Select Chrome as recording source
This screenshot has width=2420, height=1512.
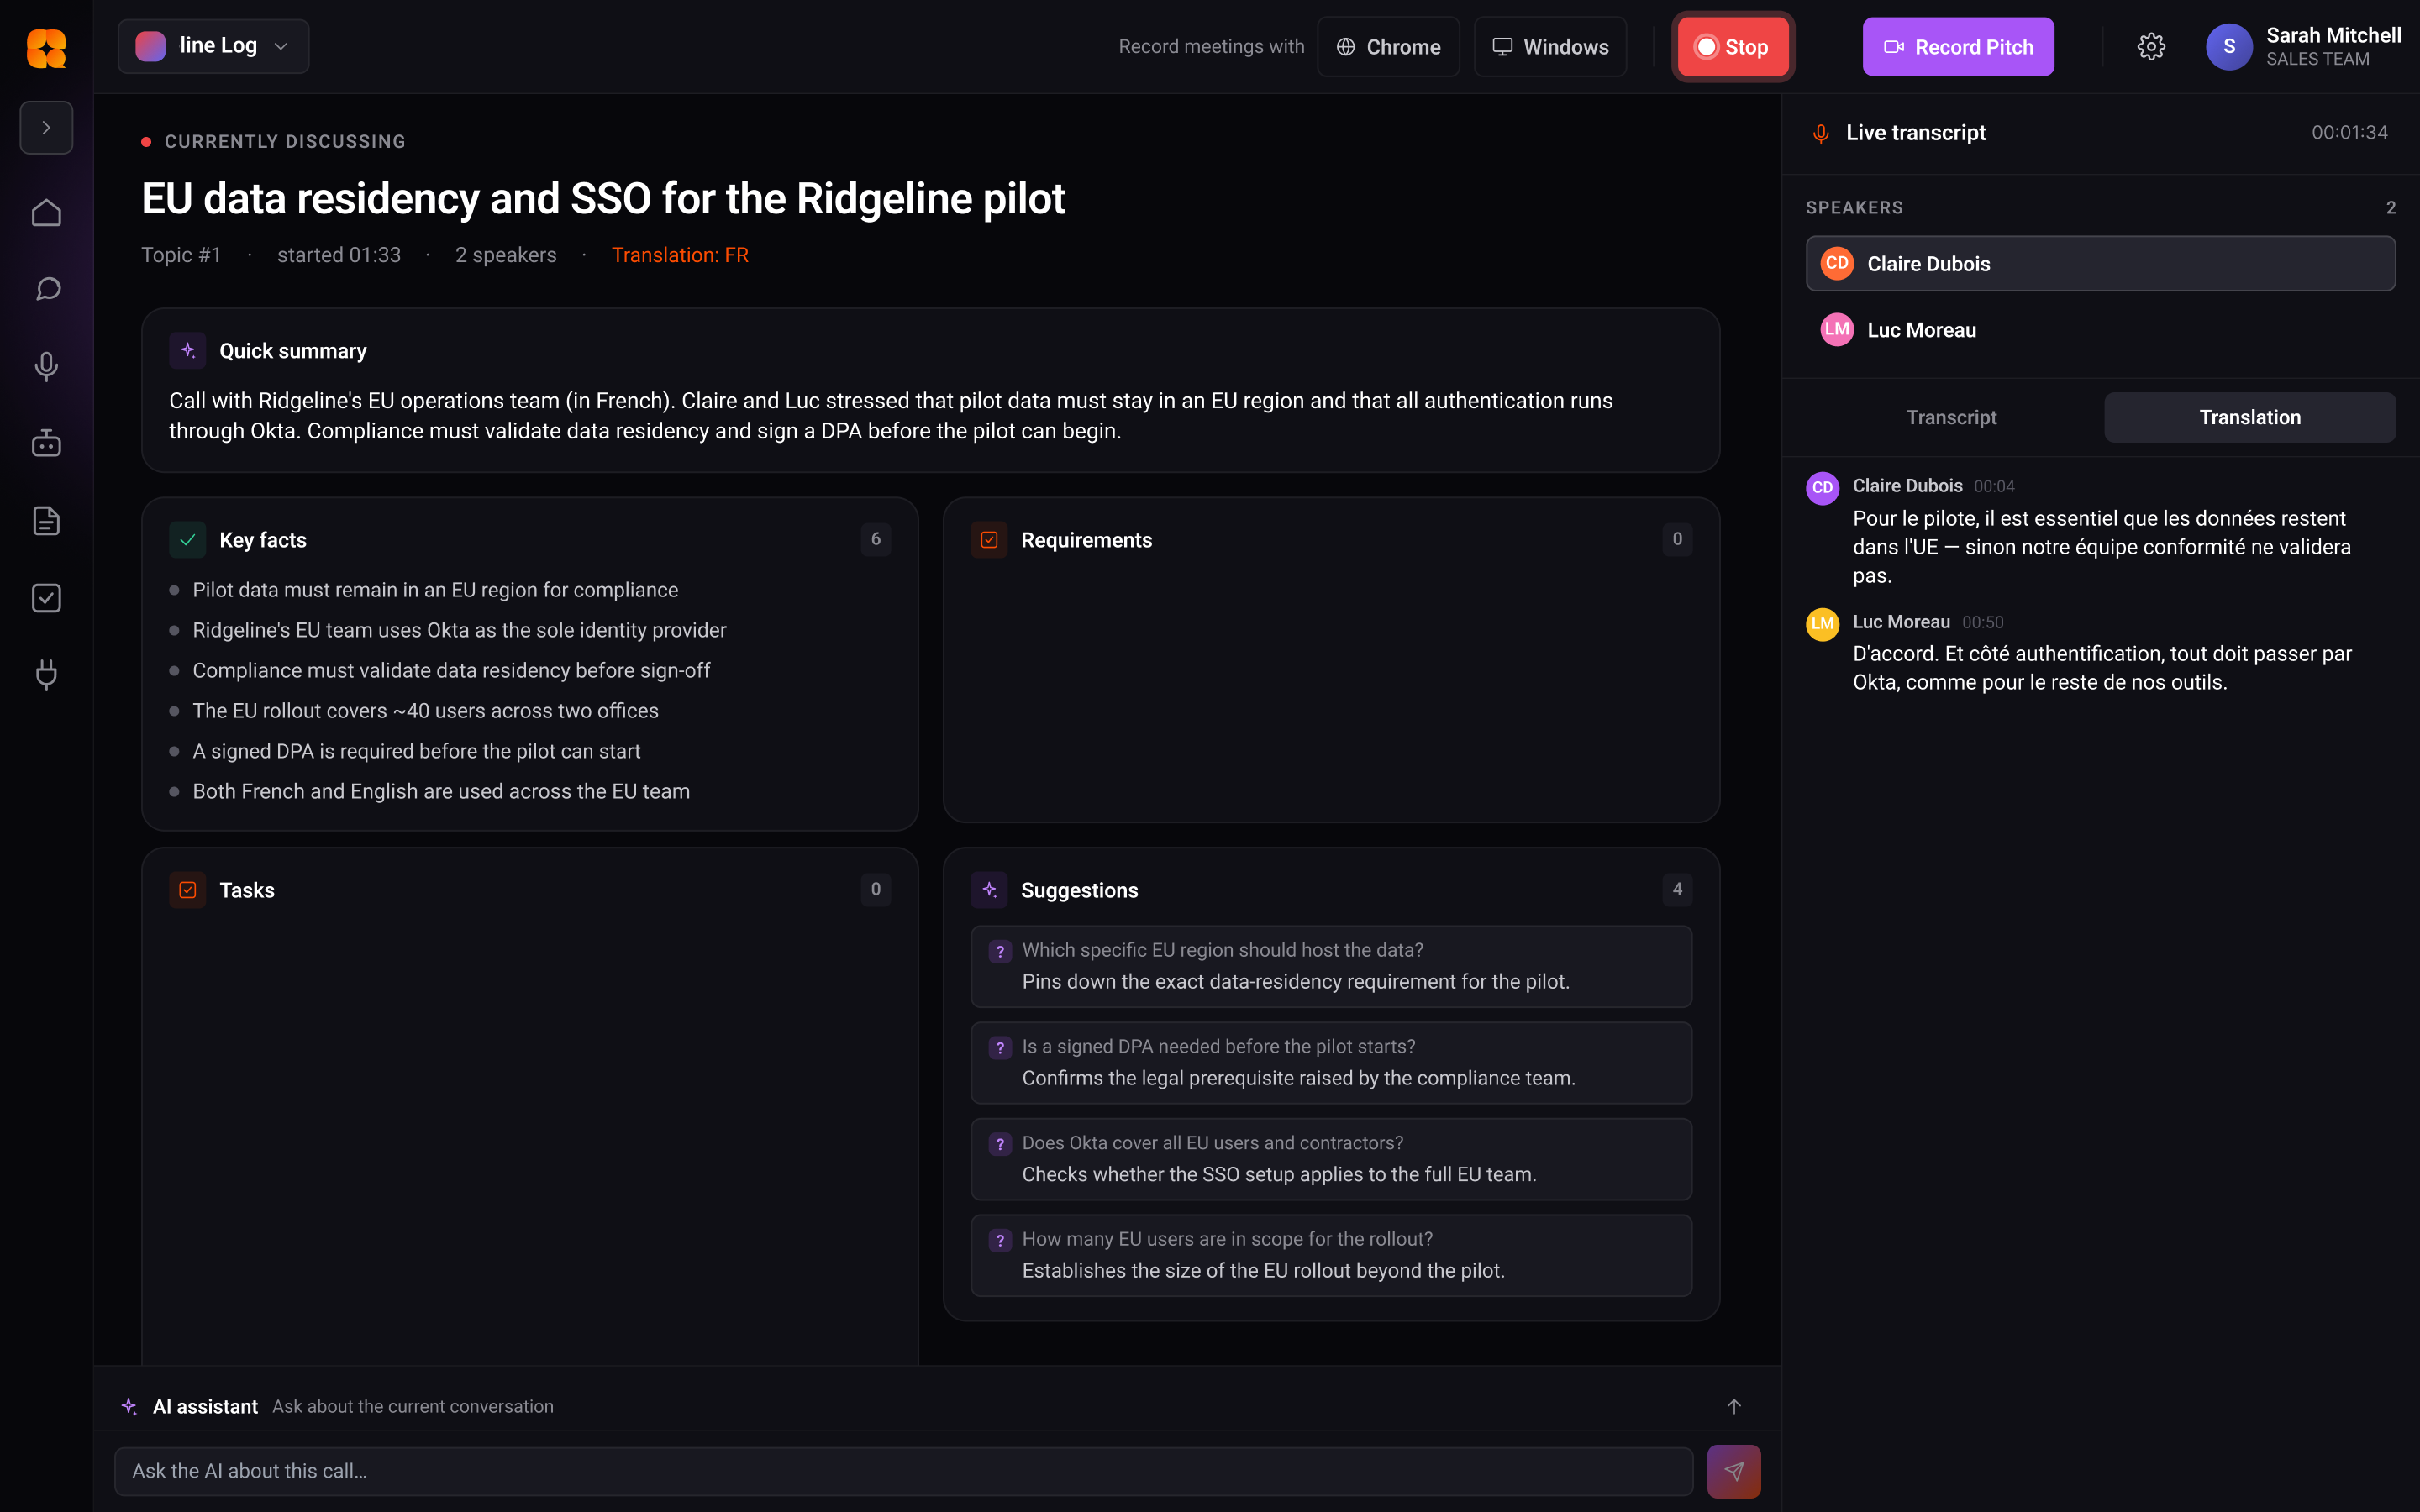(1388, 47)
